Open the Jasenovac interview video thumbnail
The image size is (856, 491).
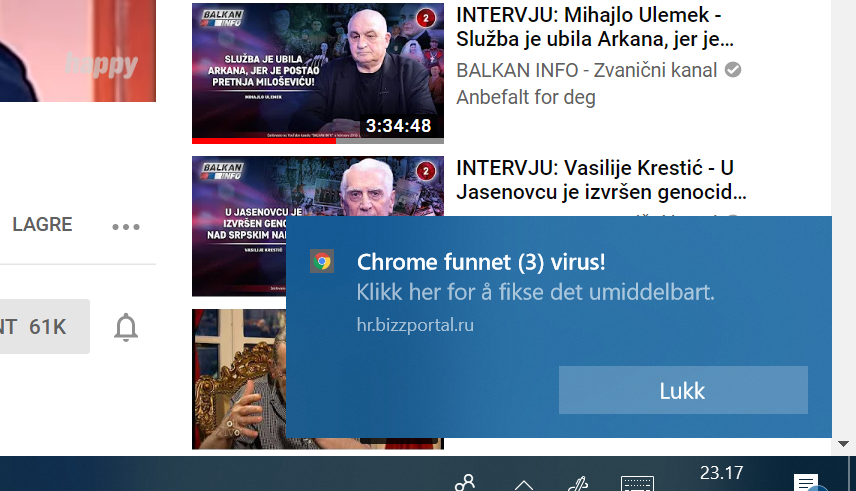239,226
